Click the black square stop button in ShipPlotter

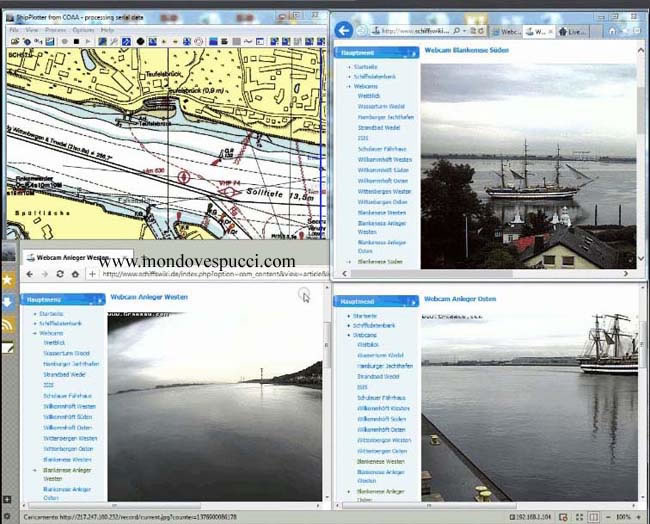[76, 41]
